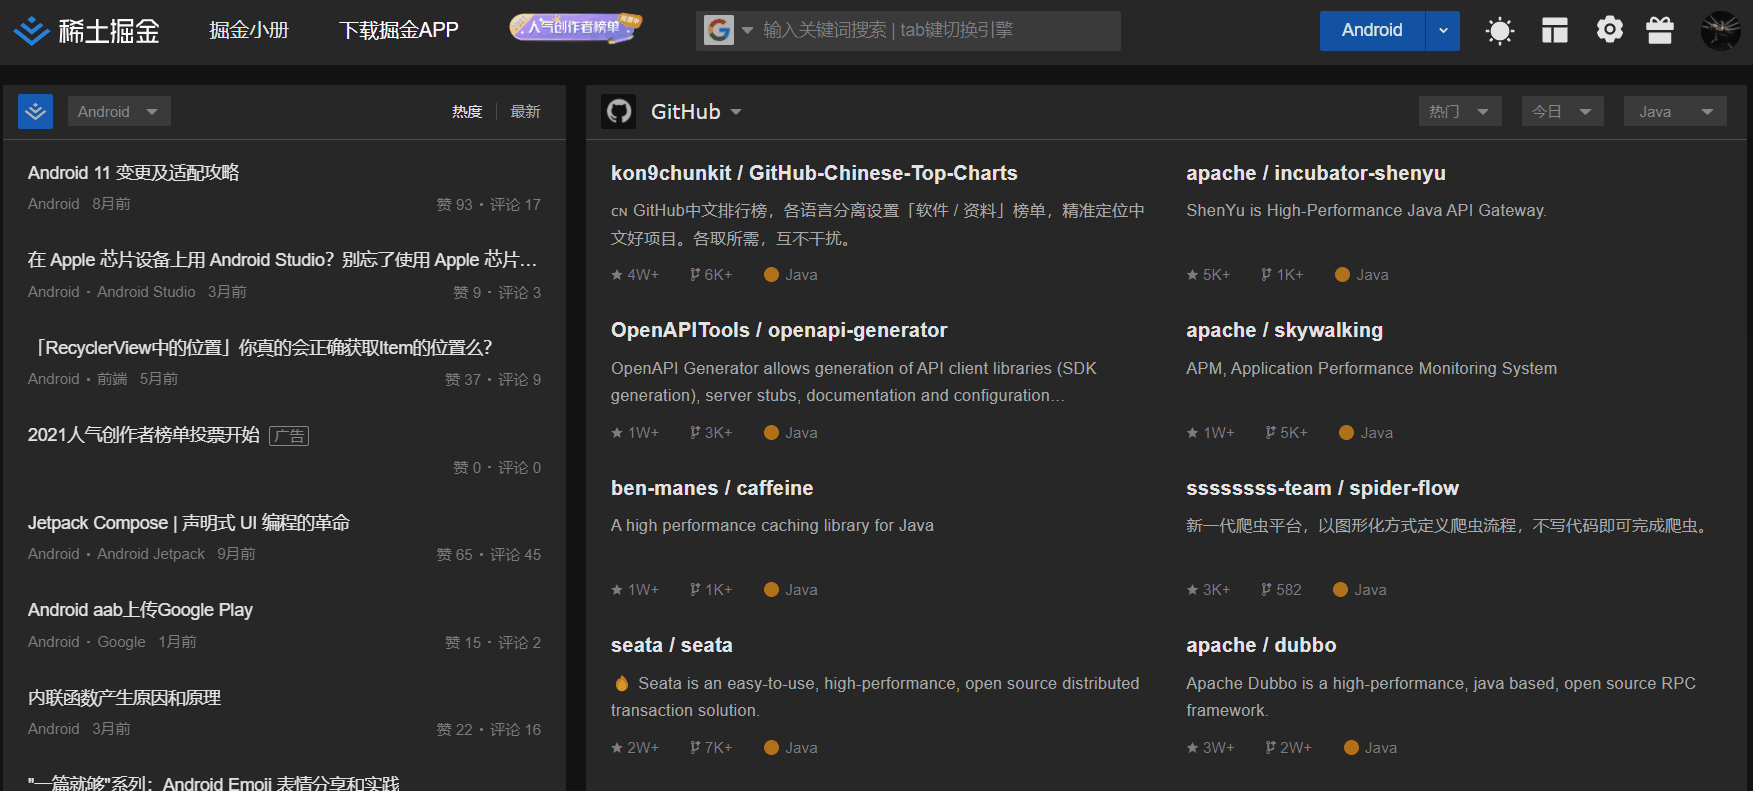Open OpenAPITools / openapi-generator repository
The height and width of the screenshot is (791, 1753).
click(779, 330)
